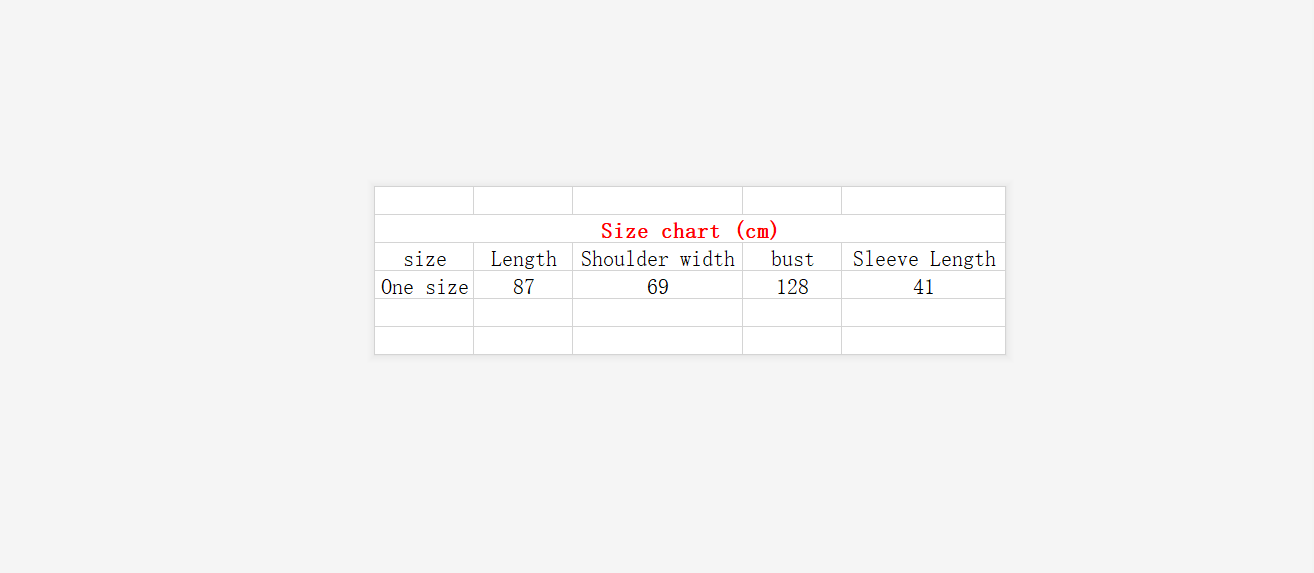This screenshot has height=573, width=1314.
Task: Click the empty cell directly below 128
Action: pos(792,313)
